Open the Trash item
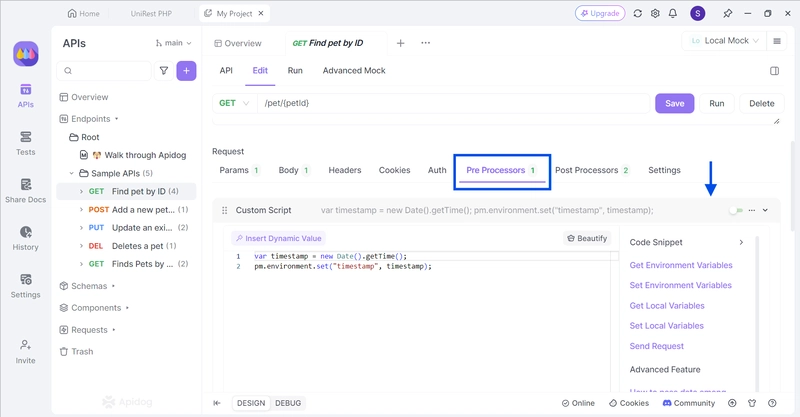 [x=77, y=352]
